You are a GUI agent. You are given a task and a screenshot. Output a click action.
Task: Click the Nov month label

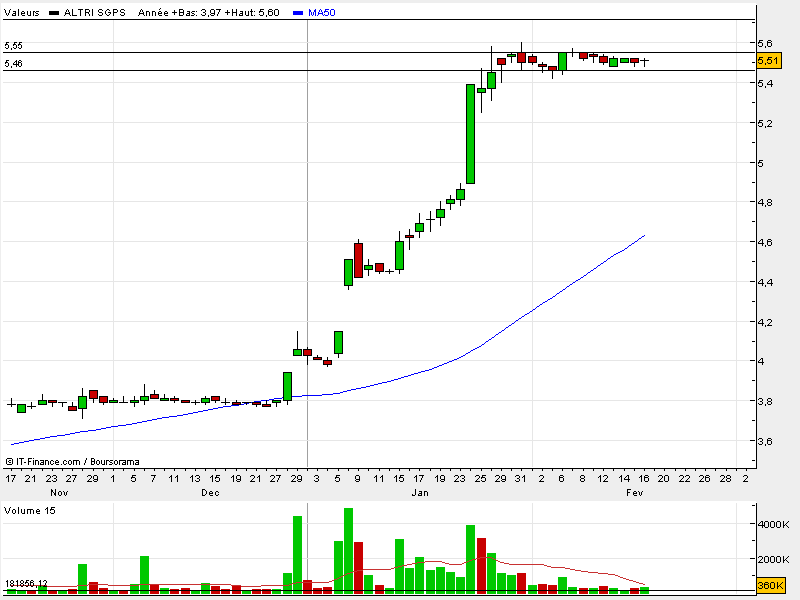coord(59,493)
